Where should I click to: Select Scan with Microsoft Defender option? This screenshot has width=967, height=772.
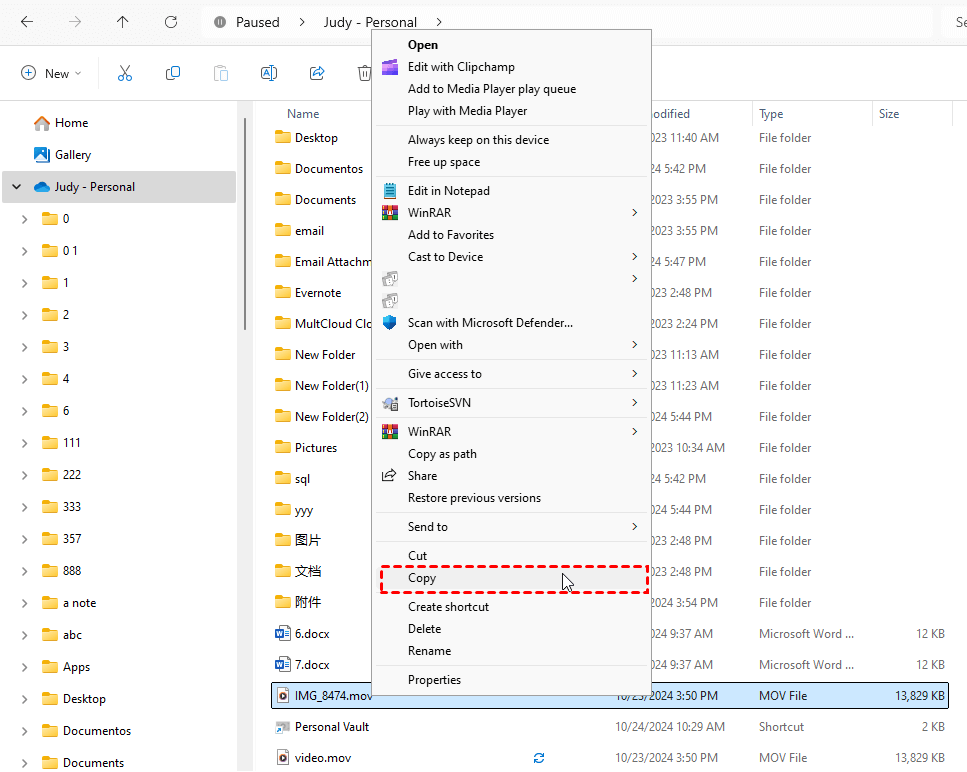[x=490, y=323]
